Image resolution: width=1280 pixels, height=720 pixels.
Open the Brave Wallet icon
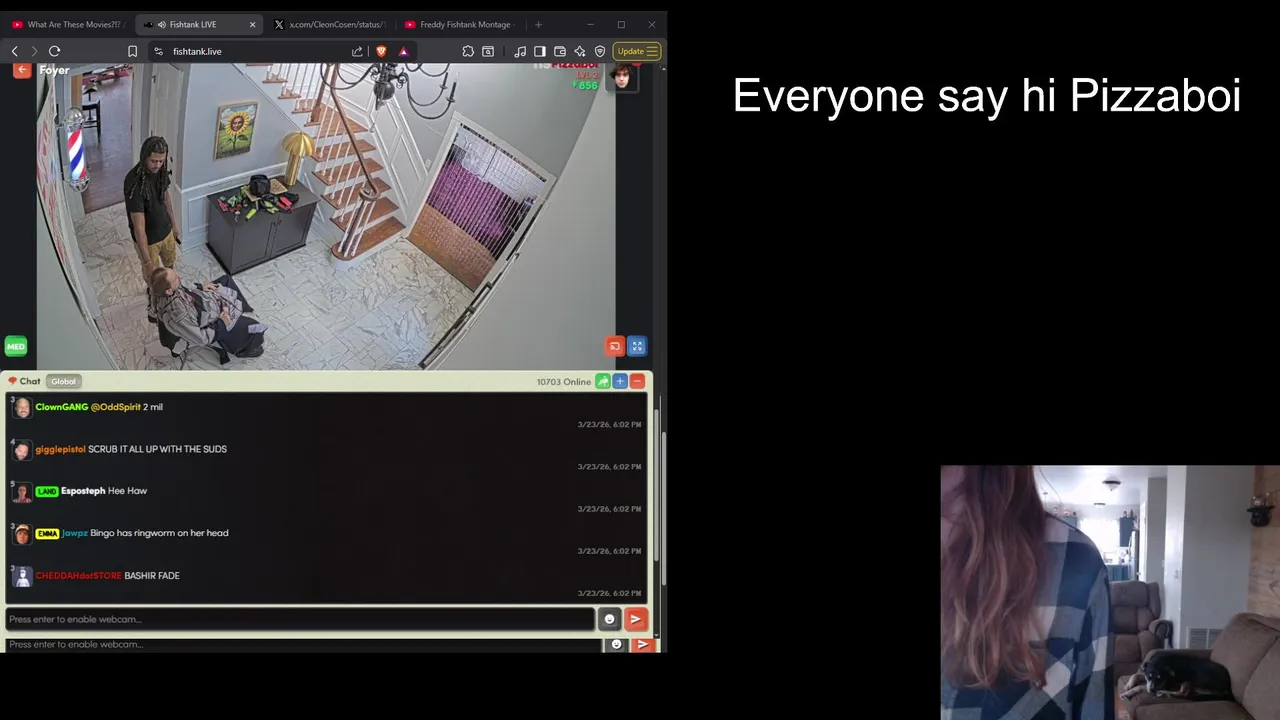click(560, 51)
